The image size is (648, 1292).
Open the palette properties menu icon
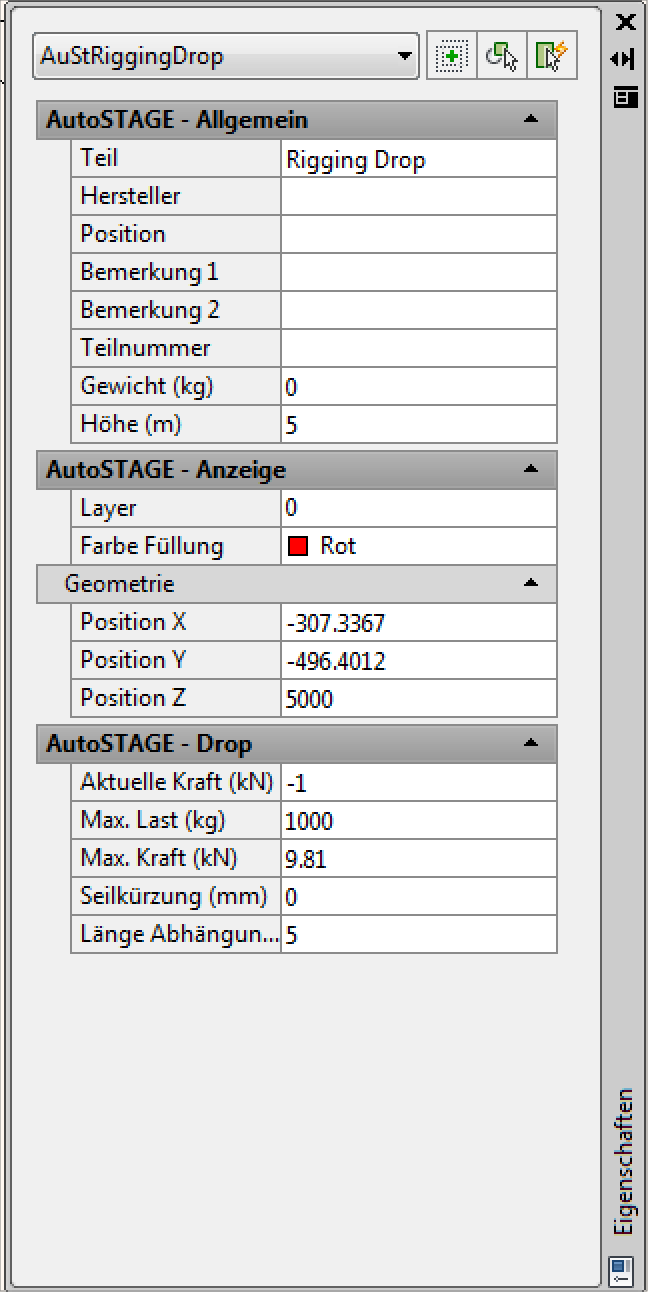tap(625, 97)
